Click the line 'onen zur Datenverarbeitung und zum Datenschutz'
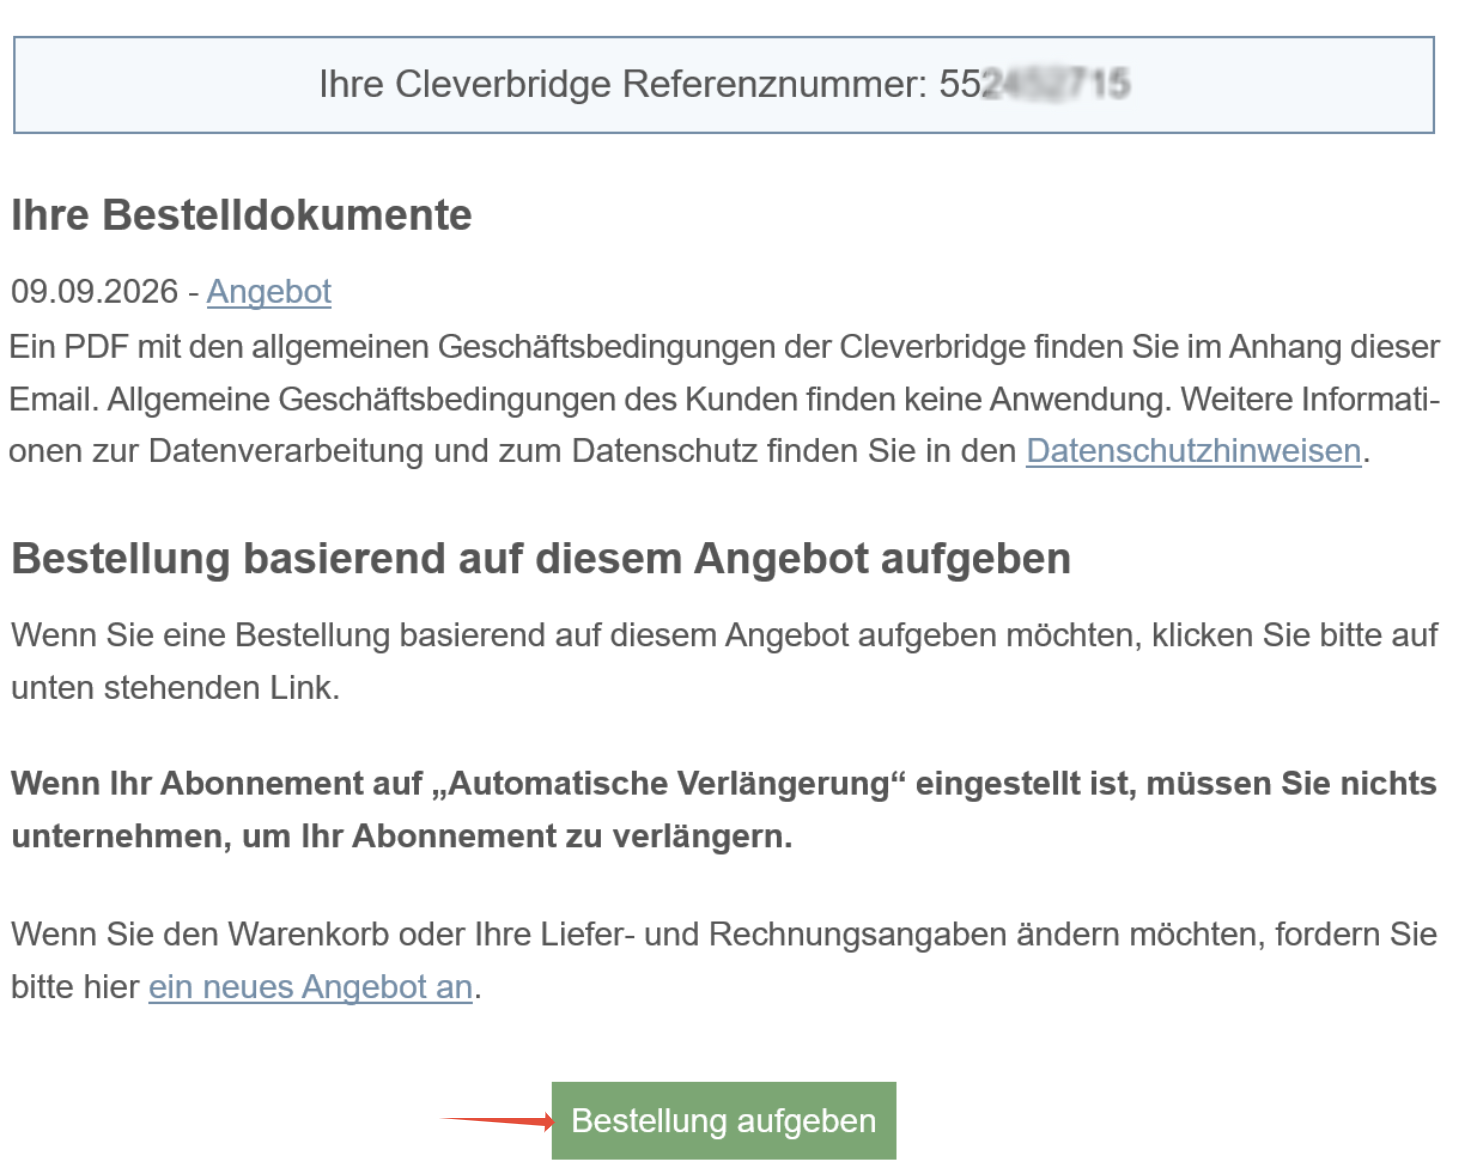Screen dimensions: 1477x1174 tap(689, 451)
